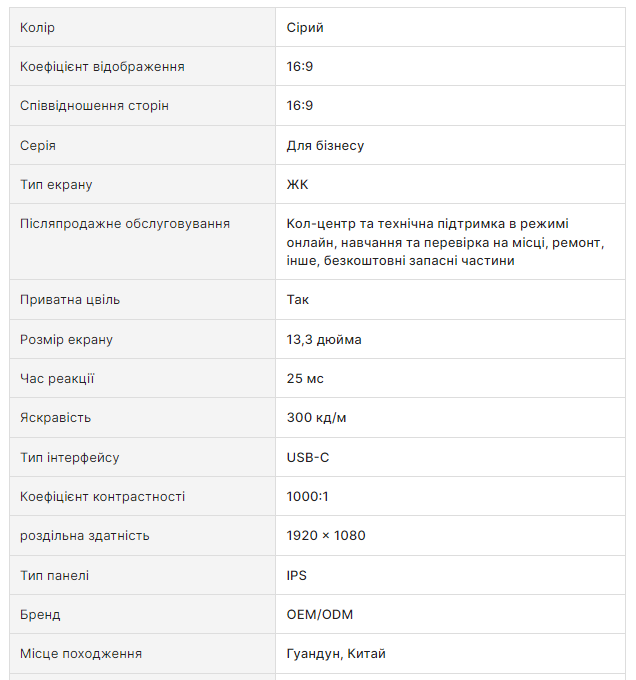The width and height of the screenshot is (636, 680).
Task: Click the "ЖК" screen type value
Action: (298, 184)
